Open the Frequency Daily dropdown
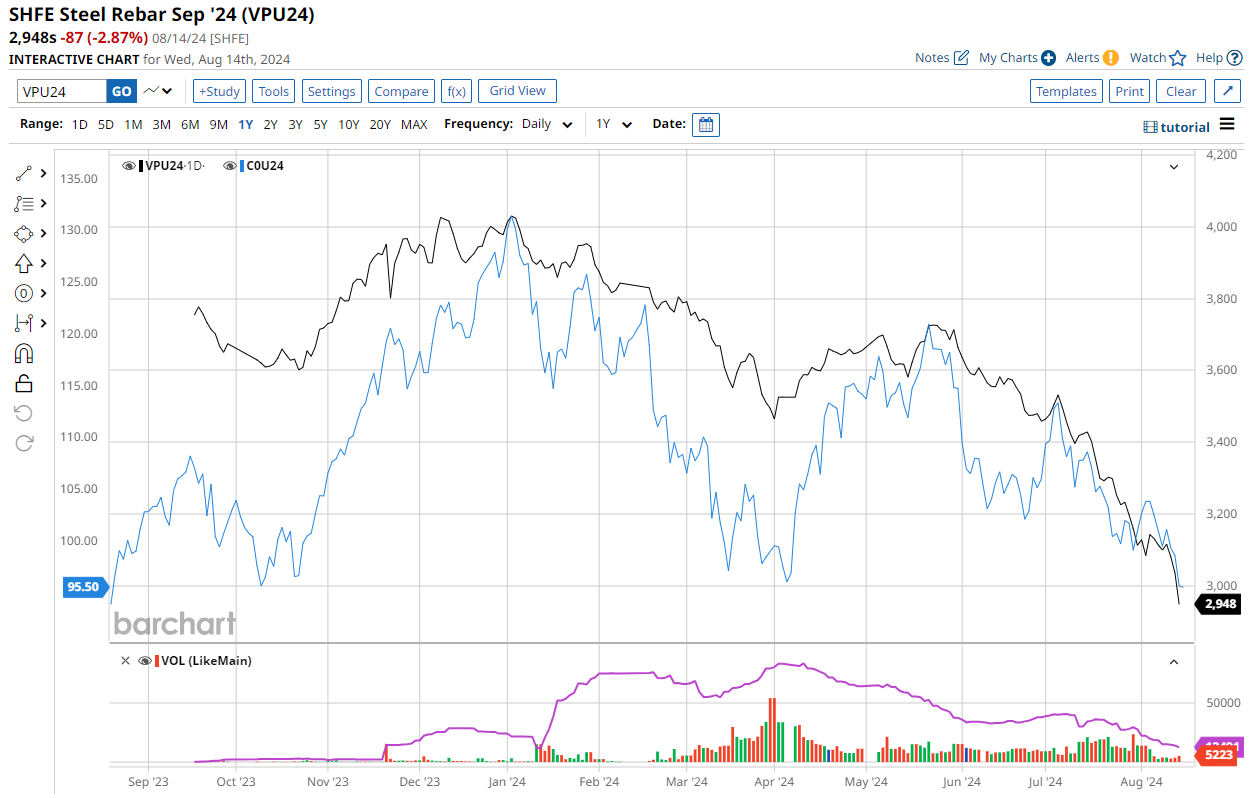Screen dimensions: 1253x798 [548, 125]
